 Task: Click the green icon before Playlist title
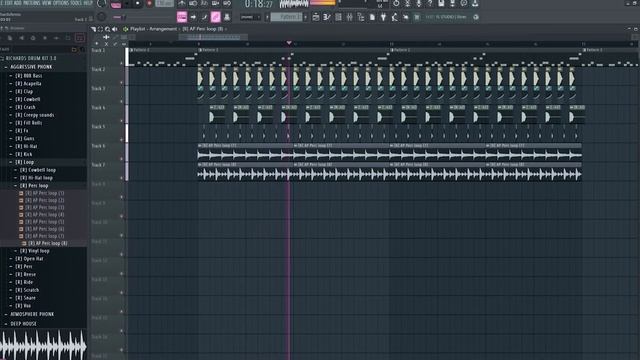click(x=125, y=29)
